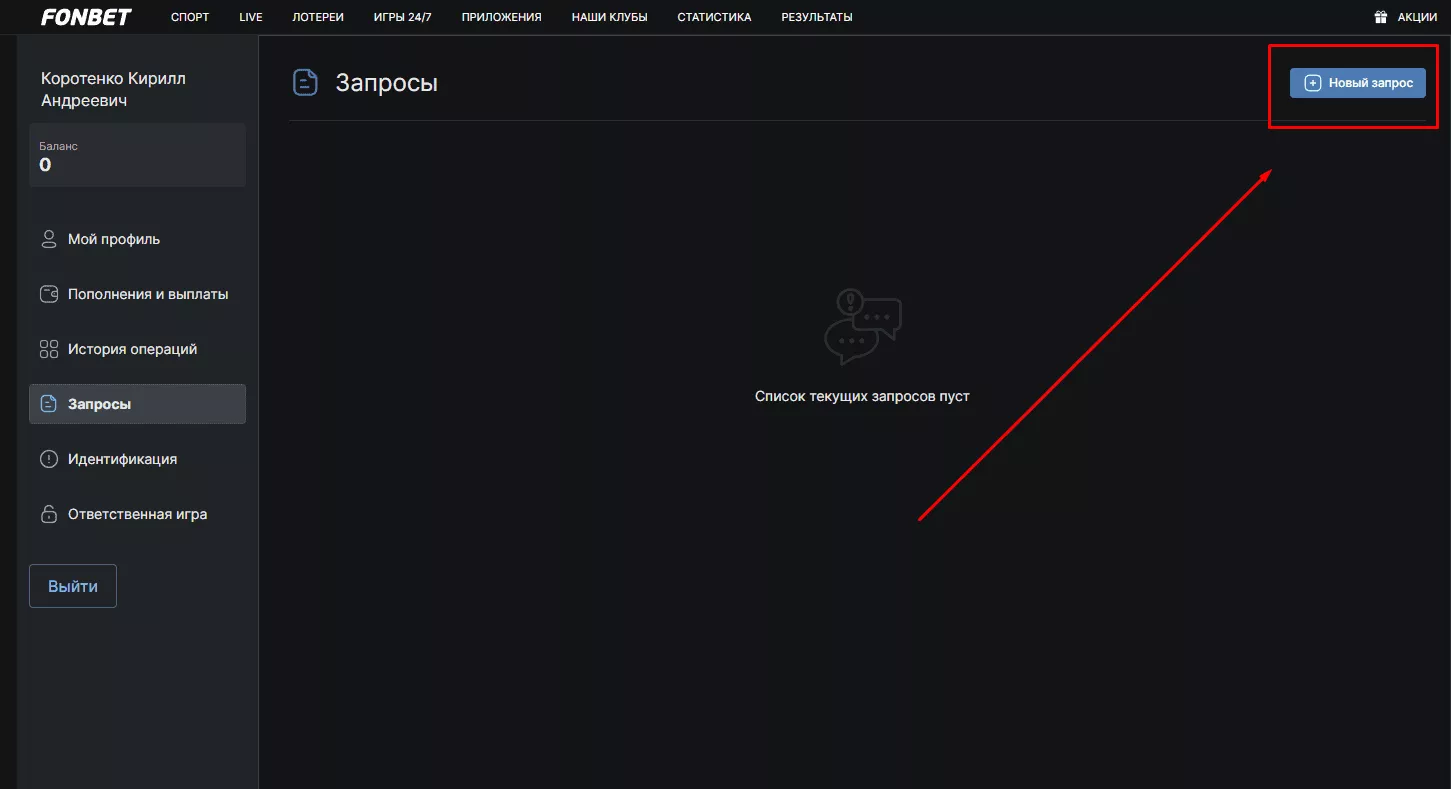1451x789 pixels.
Task: View the Результаты page
Action: pyautogui.click(x=817, y=17)
